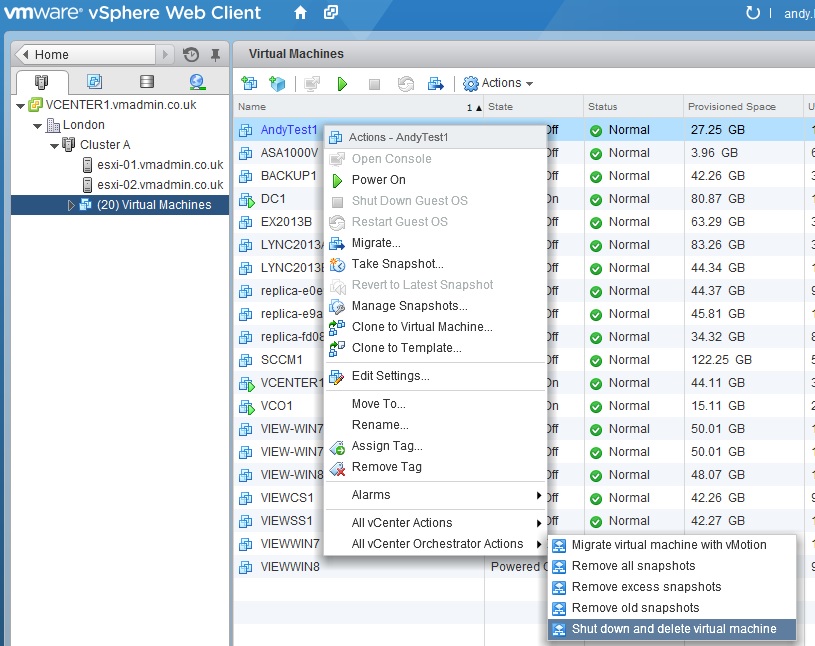Go to vSphere Home via house icon
Screen dimensions: 815x646
pos(300,12)
